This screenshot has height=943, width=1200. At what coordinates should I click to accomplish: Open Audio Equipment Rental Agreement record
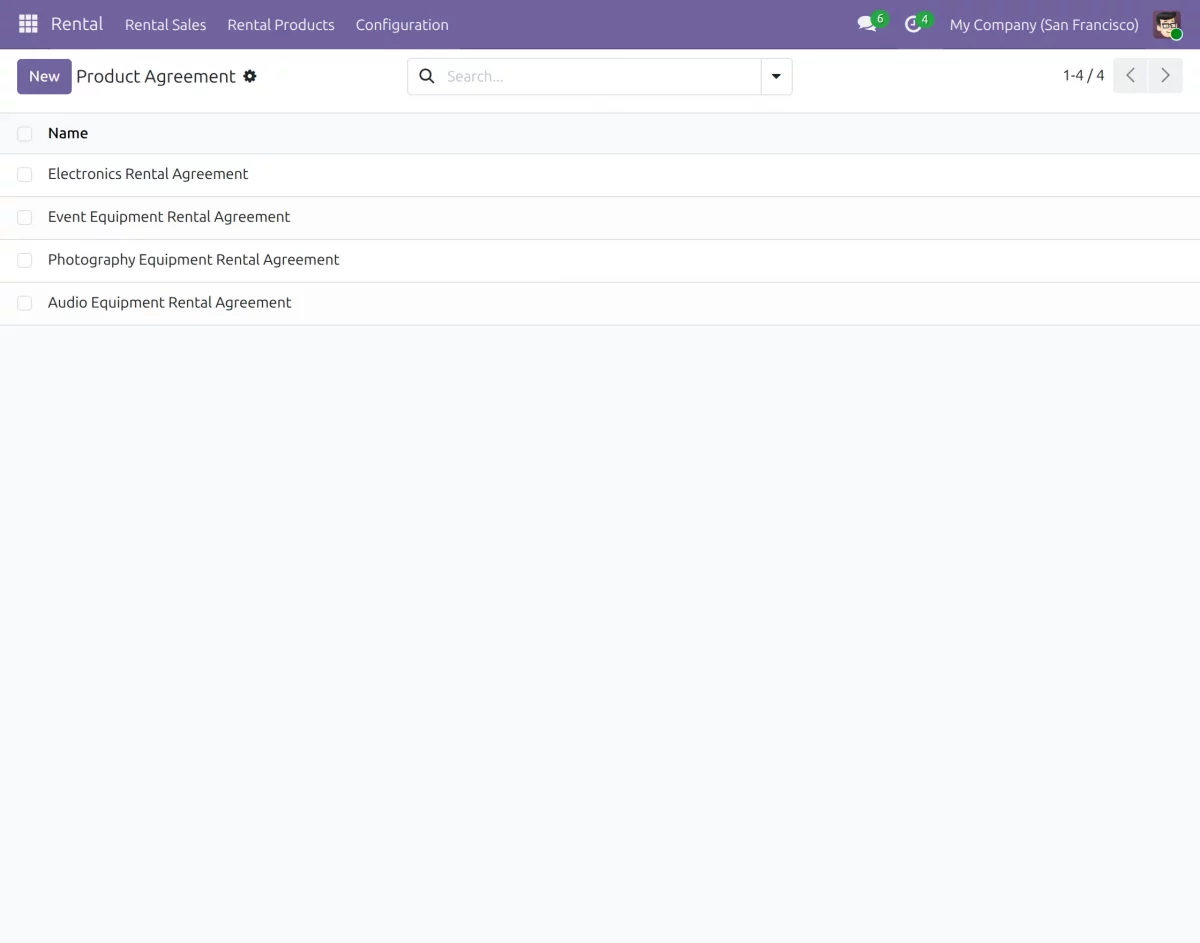[170, 303]
